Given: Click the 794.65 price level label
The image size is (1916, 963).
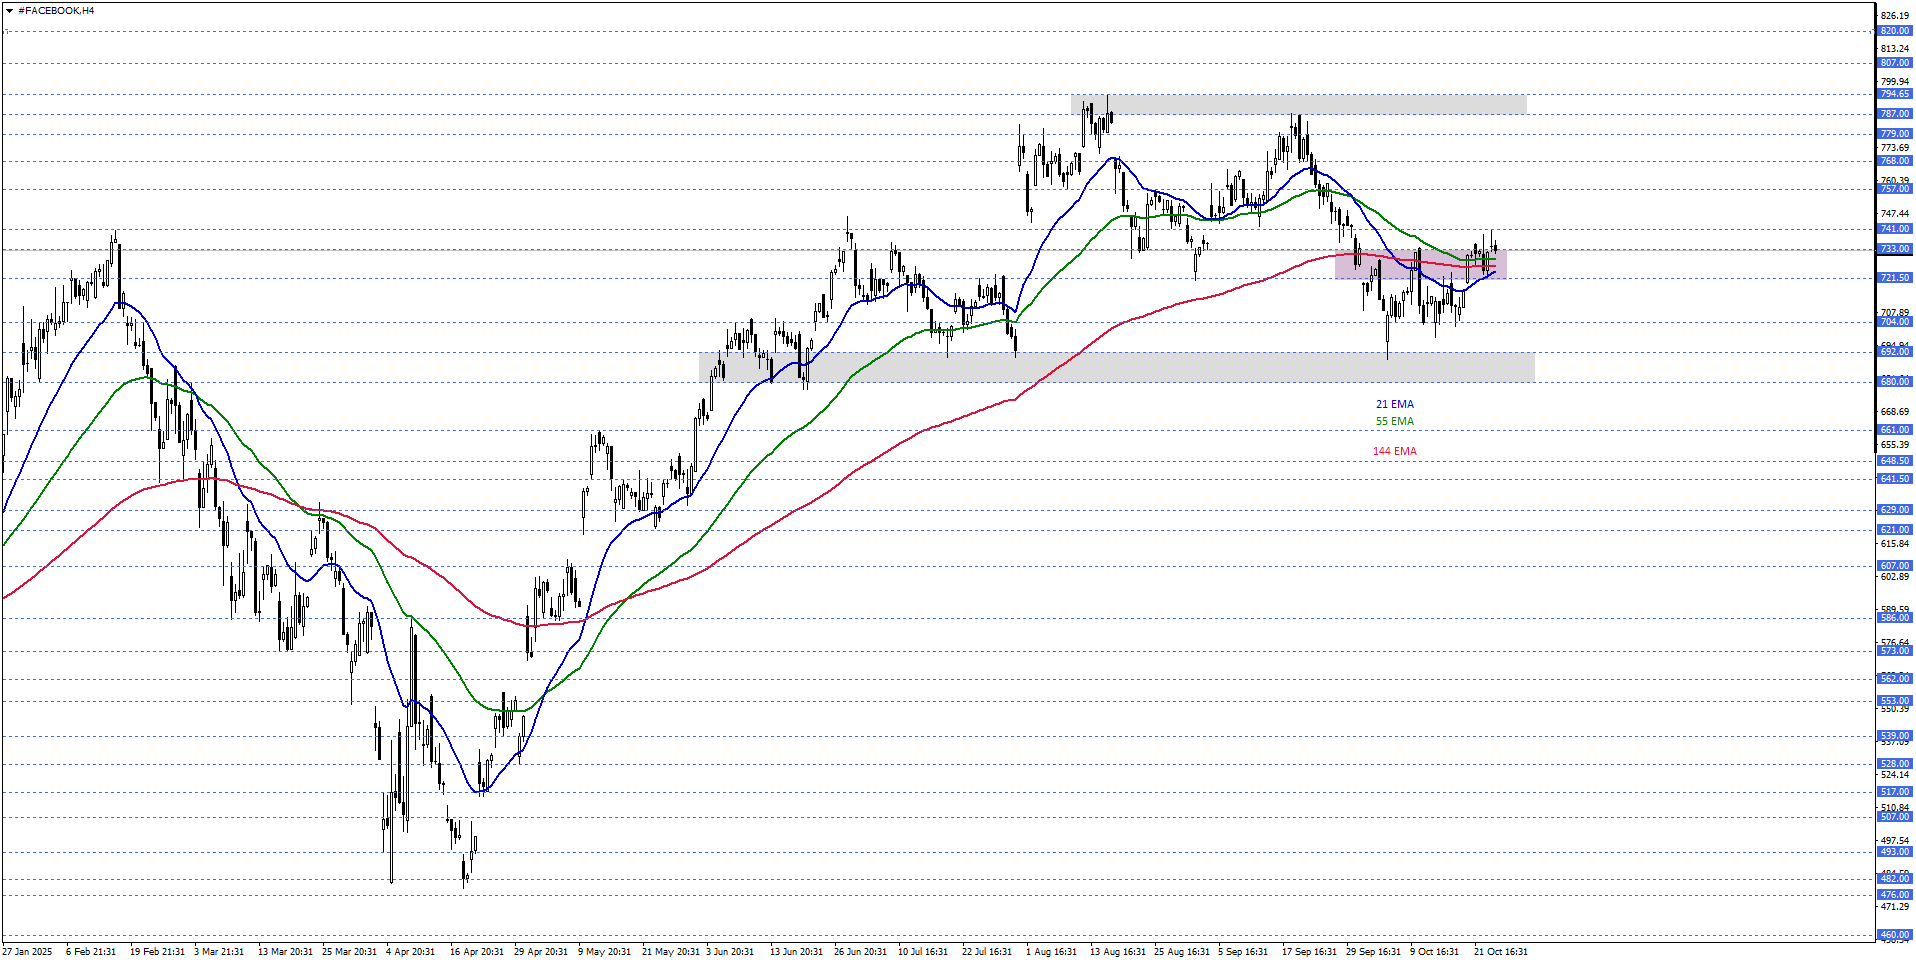Looking at the screenshot, I should point(1894,94).
